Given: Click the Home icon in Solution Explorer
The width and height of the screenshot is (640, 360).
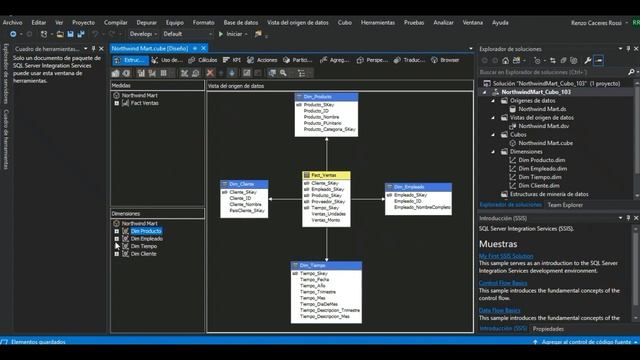Looking at the screenshot, I should click(x=505, y=61).
